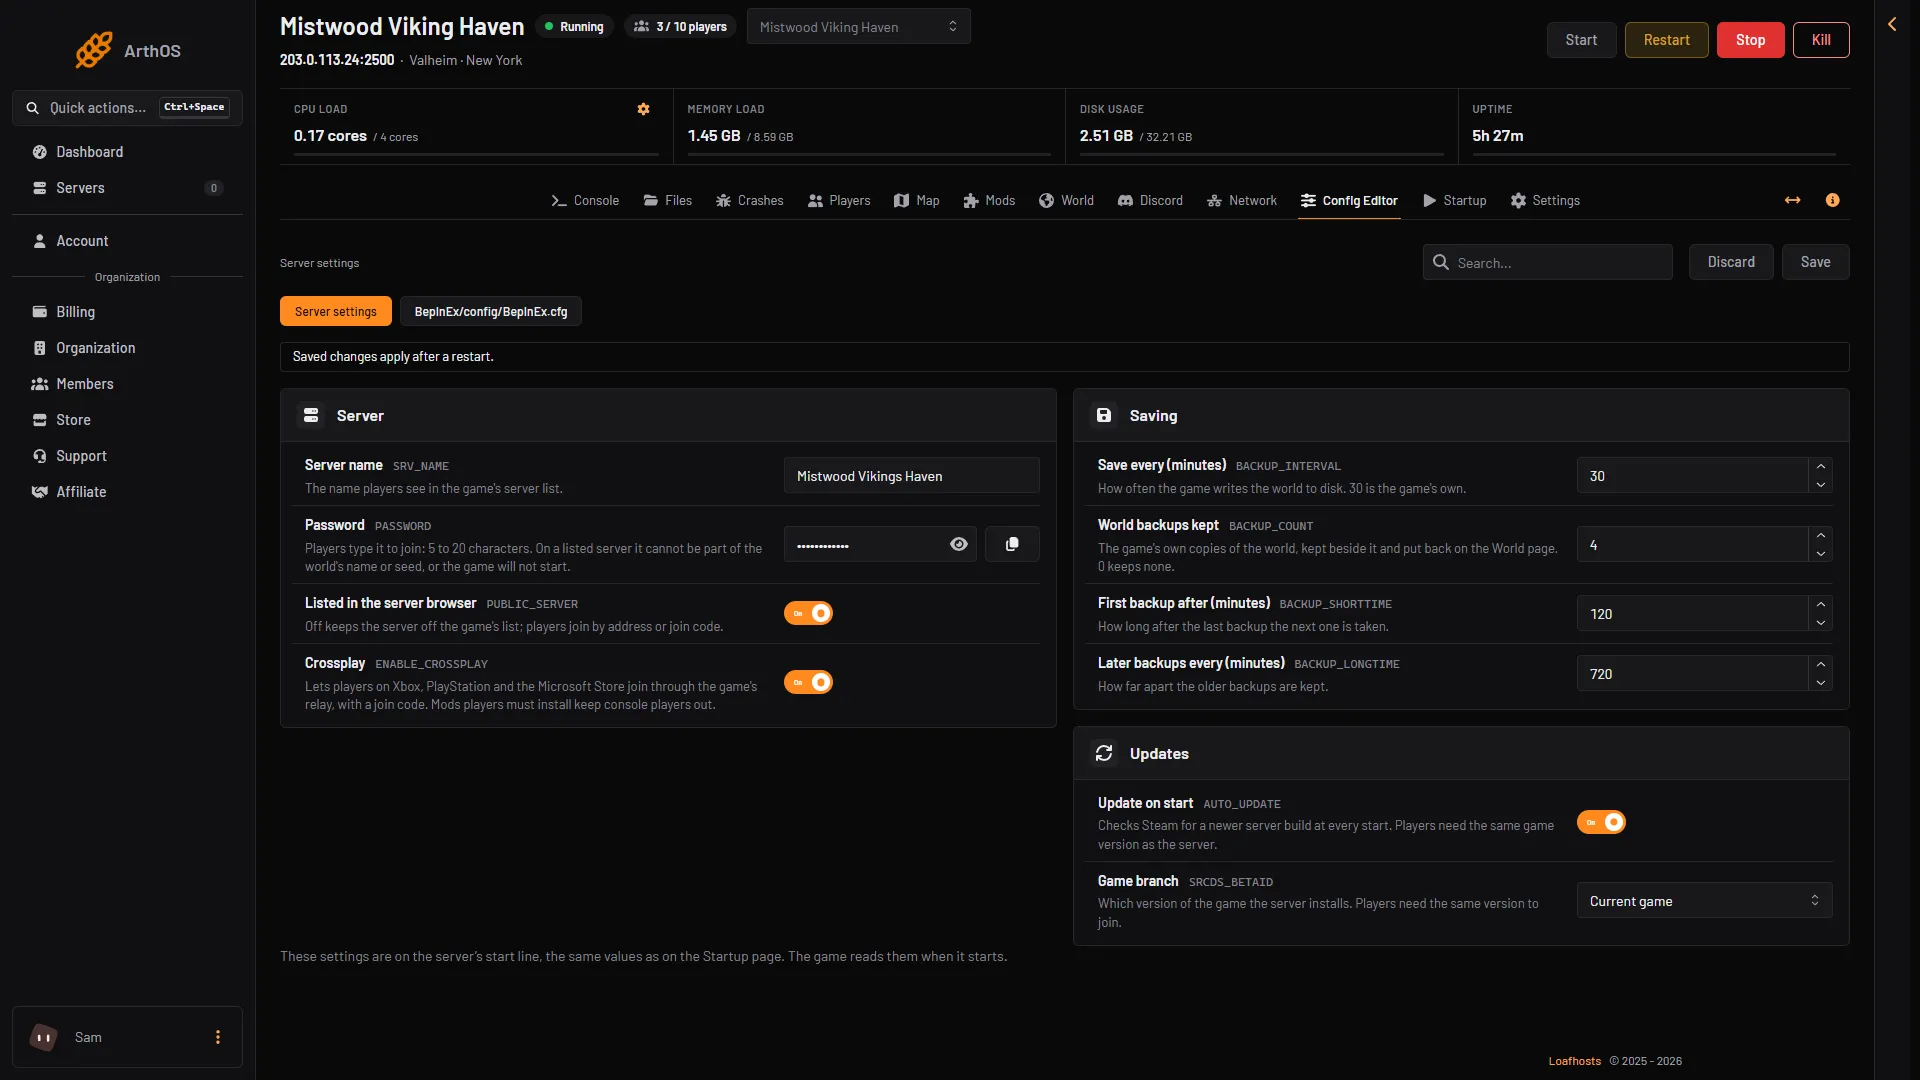Open the server selector dropdown

coord(859,27)
